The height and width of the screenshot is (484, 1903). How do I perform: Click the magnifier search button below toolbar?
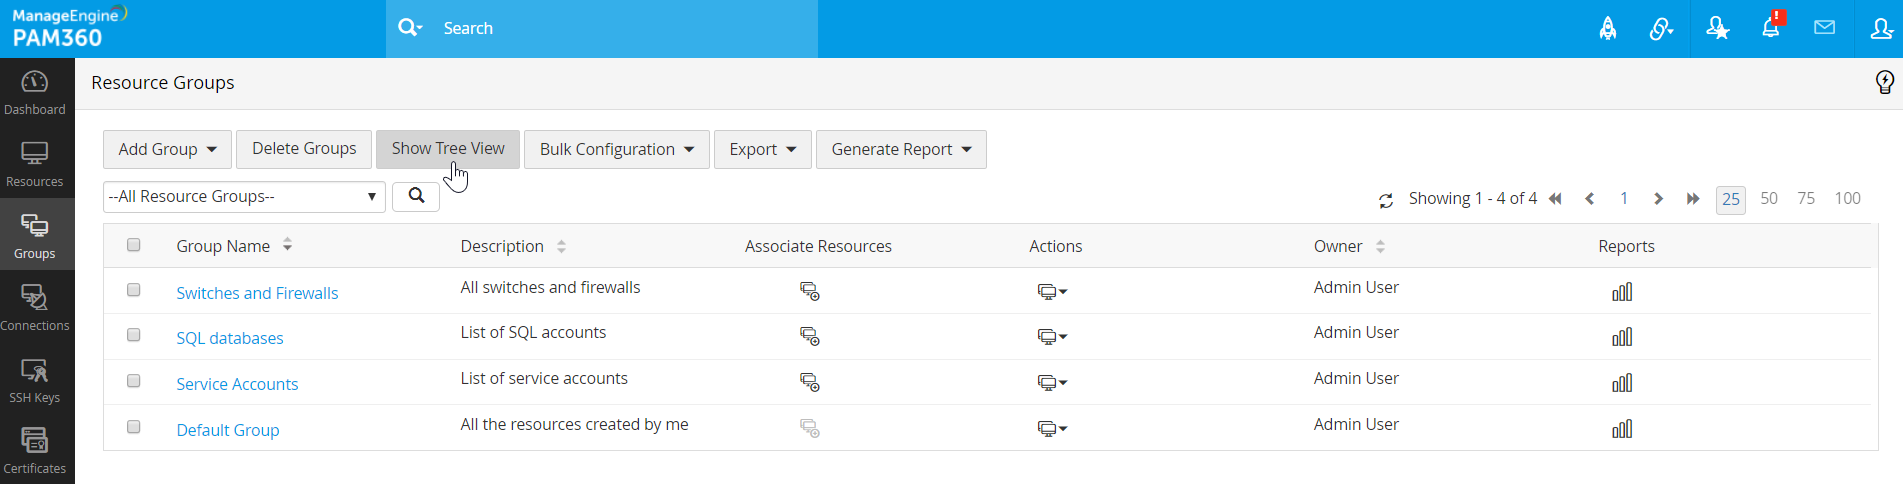(x=416, y=197)
